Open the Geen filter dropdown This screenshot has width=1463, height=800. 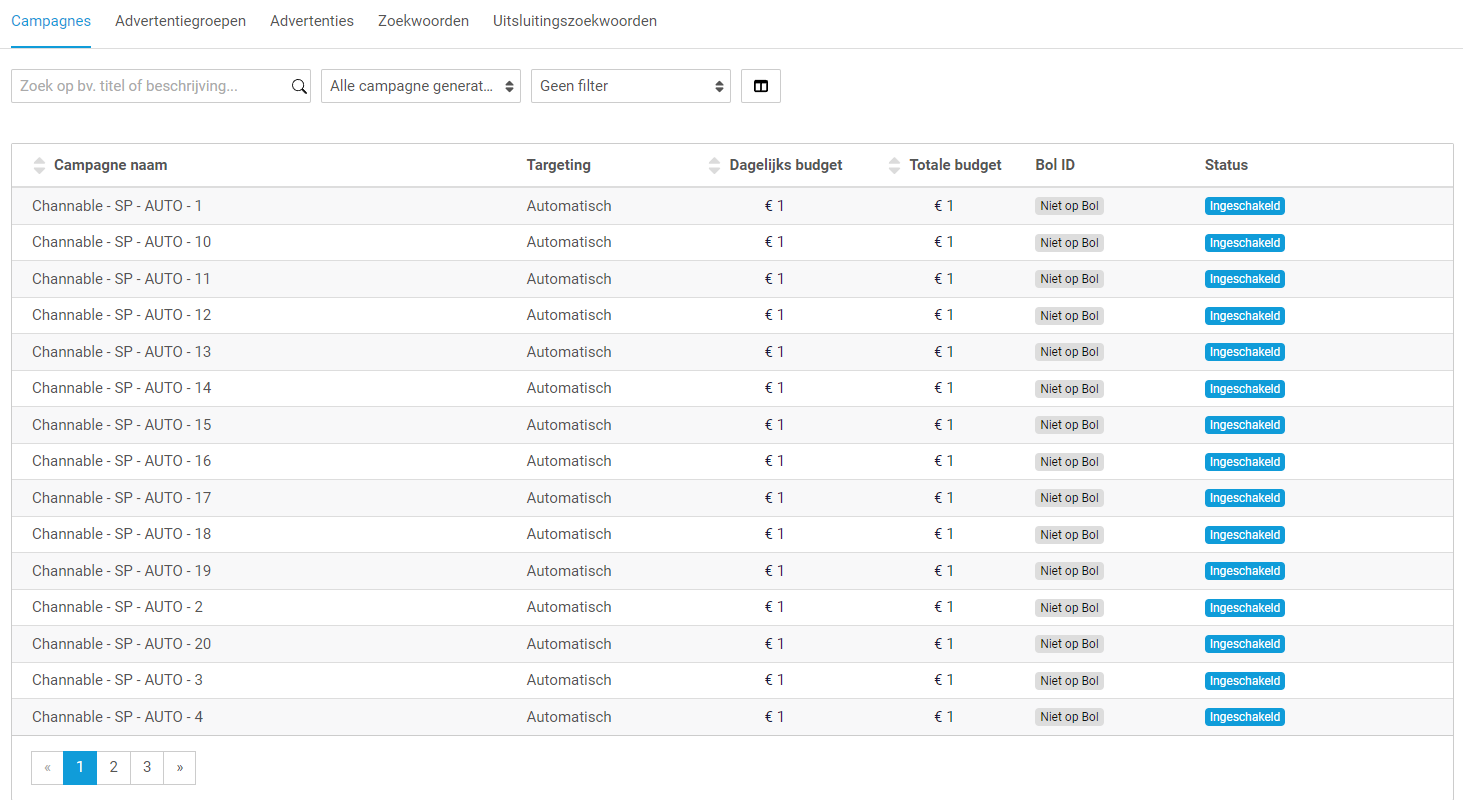click(x=631, y=86)
